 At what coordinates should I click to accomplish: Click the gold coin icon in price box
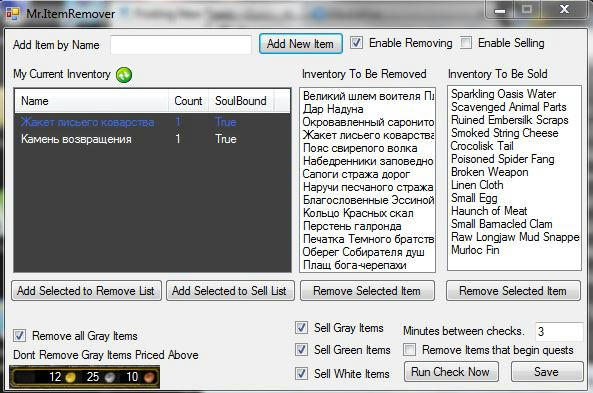(70, 377)
